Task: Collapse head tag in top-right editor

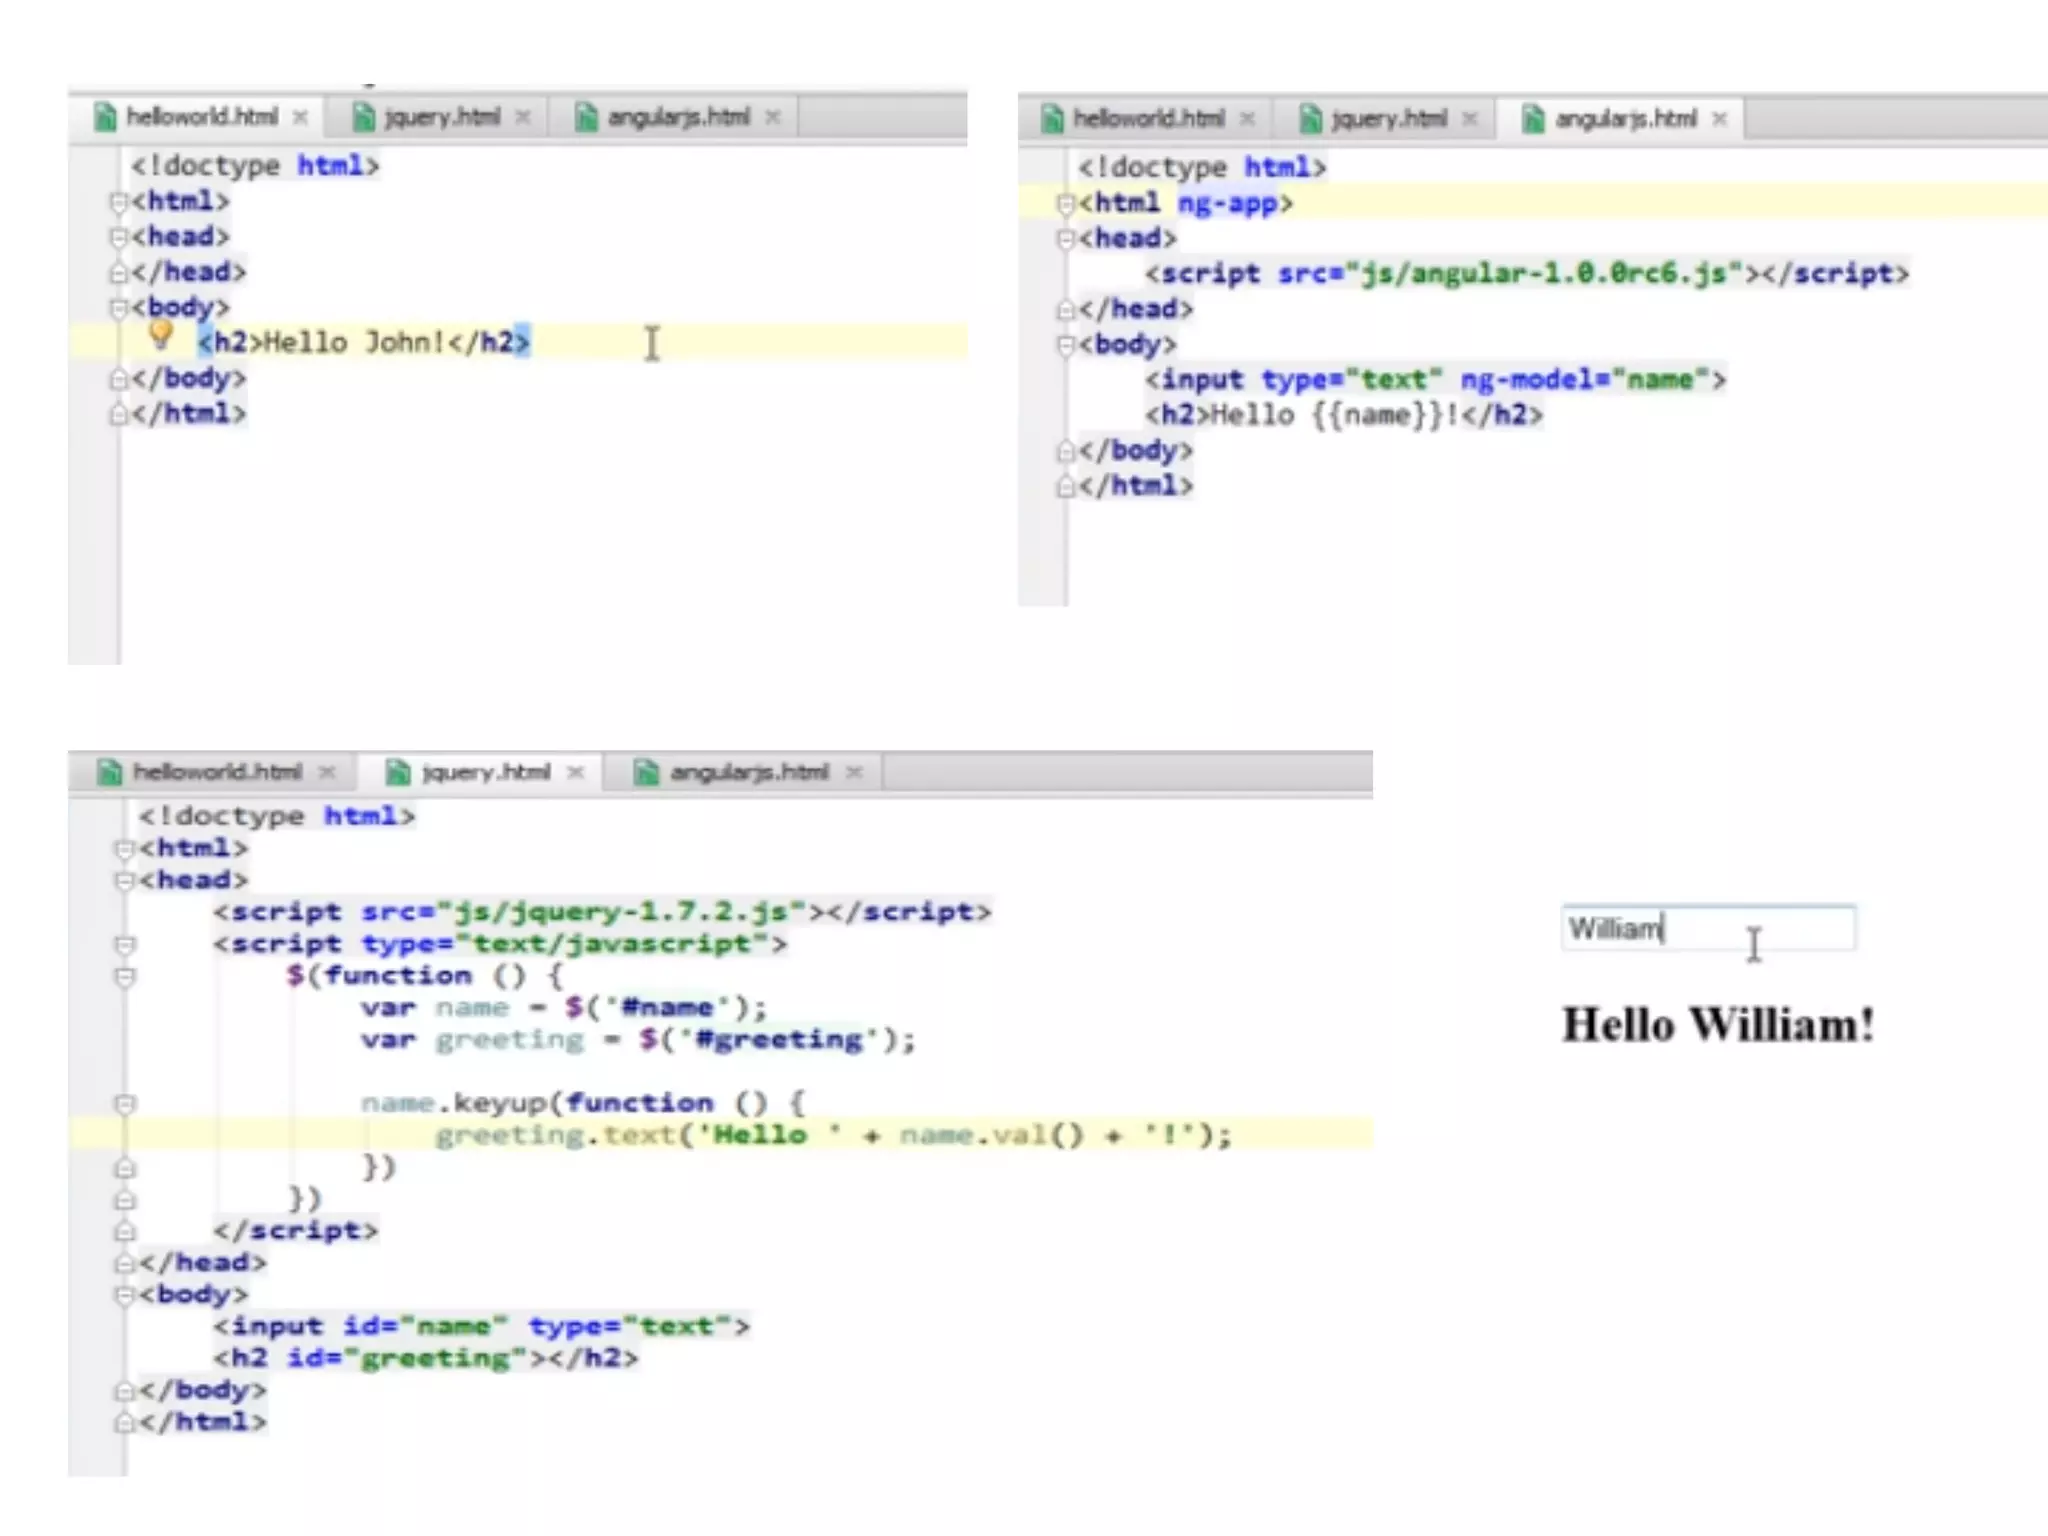Action: coord(1065,238)
